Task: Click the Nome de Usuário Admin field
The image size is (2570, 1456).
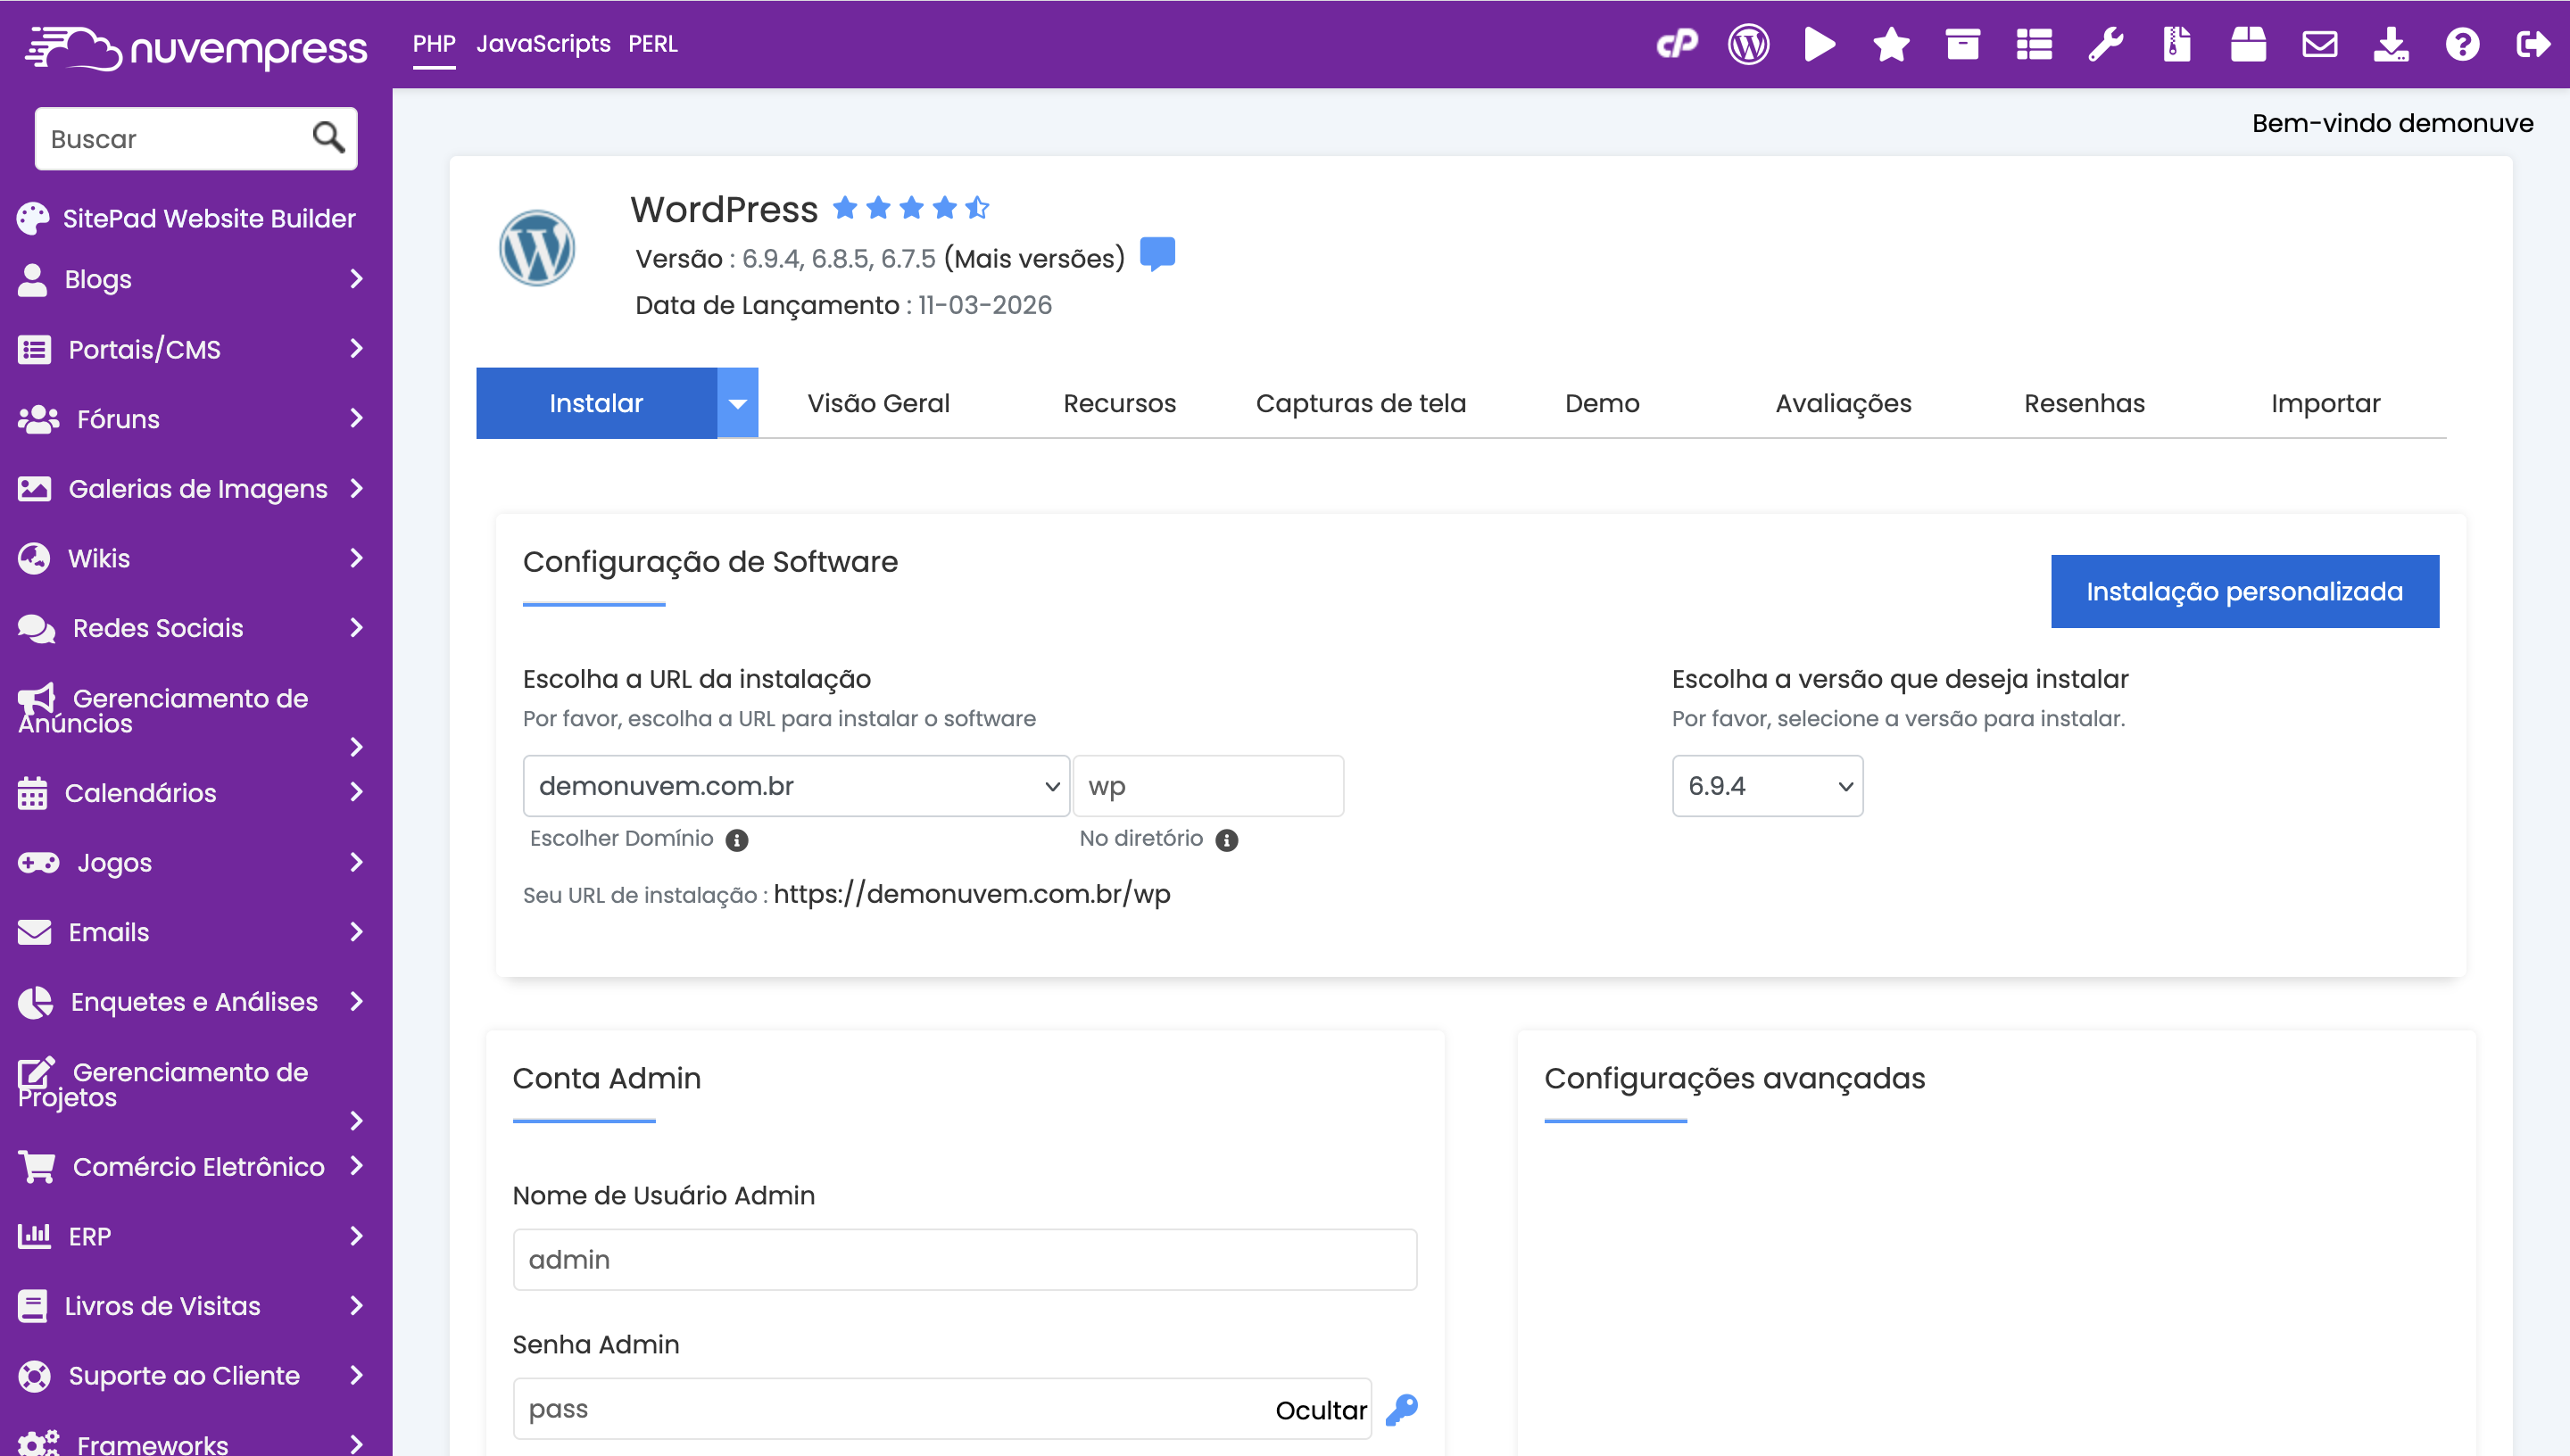Action: pos(964,1260)
